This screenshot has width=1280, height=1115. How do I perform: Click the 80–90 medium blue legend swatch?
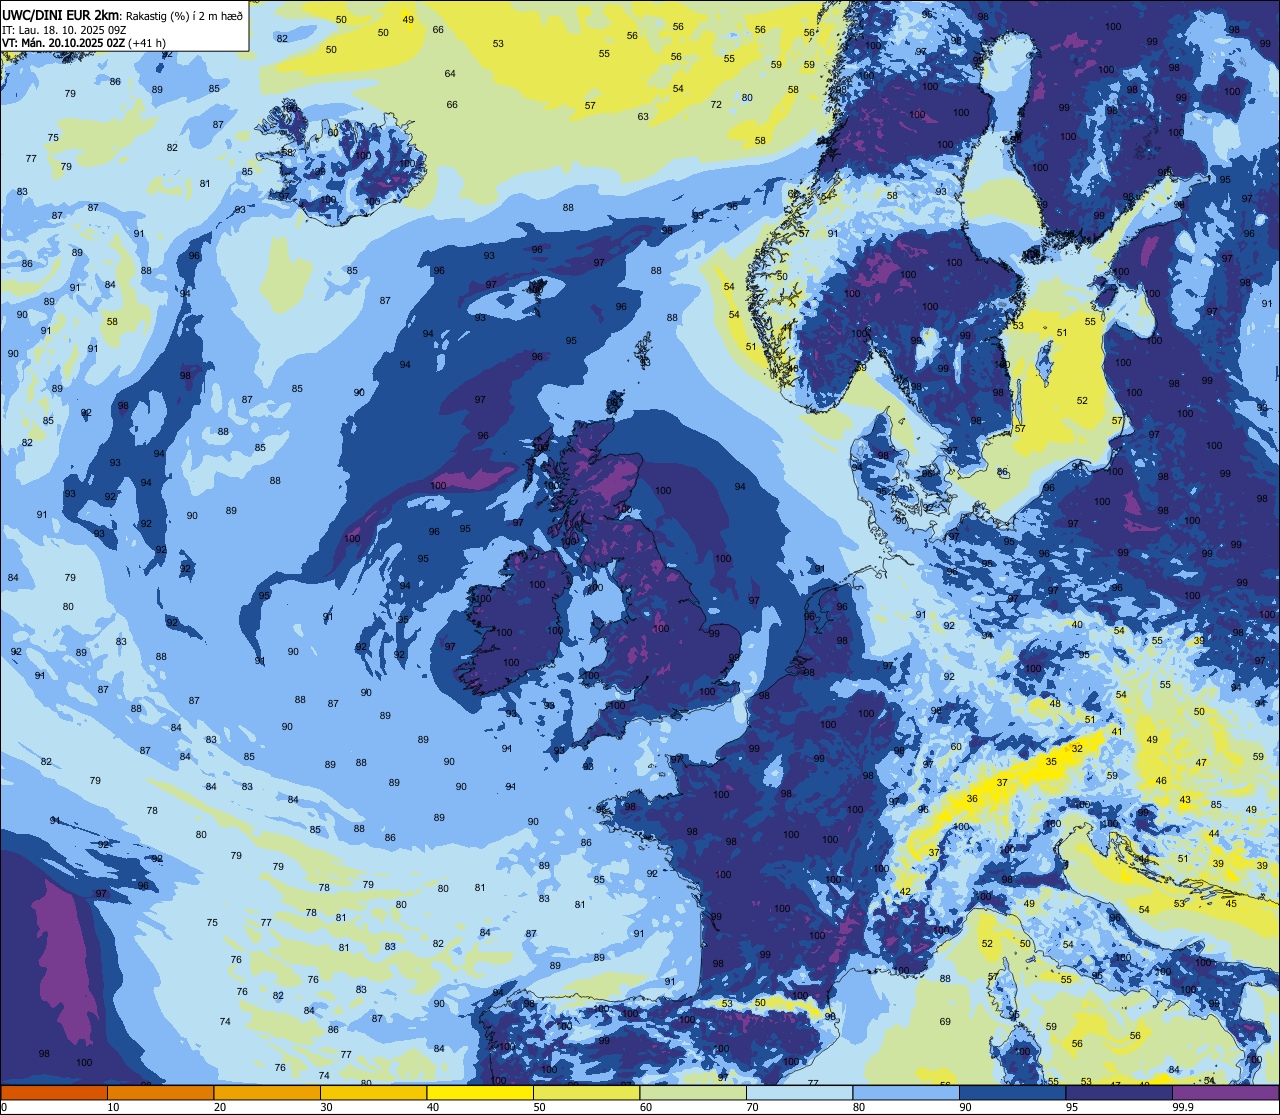[x=906, y=1092]
